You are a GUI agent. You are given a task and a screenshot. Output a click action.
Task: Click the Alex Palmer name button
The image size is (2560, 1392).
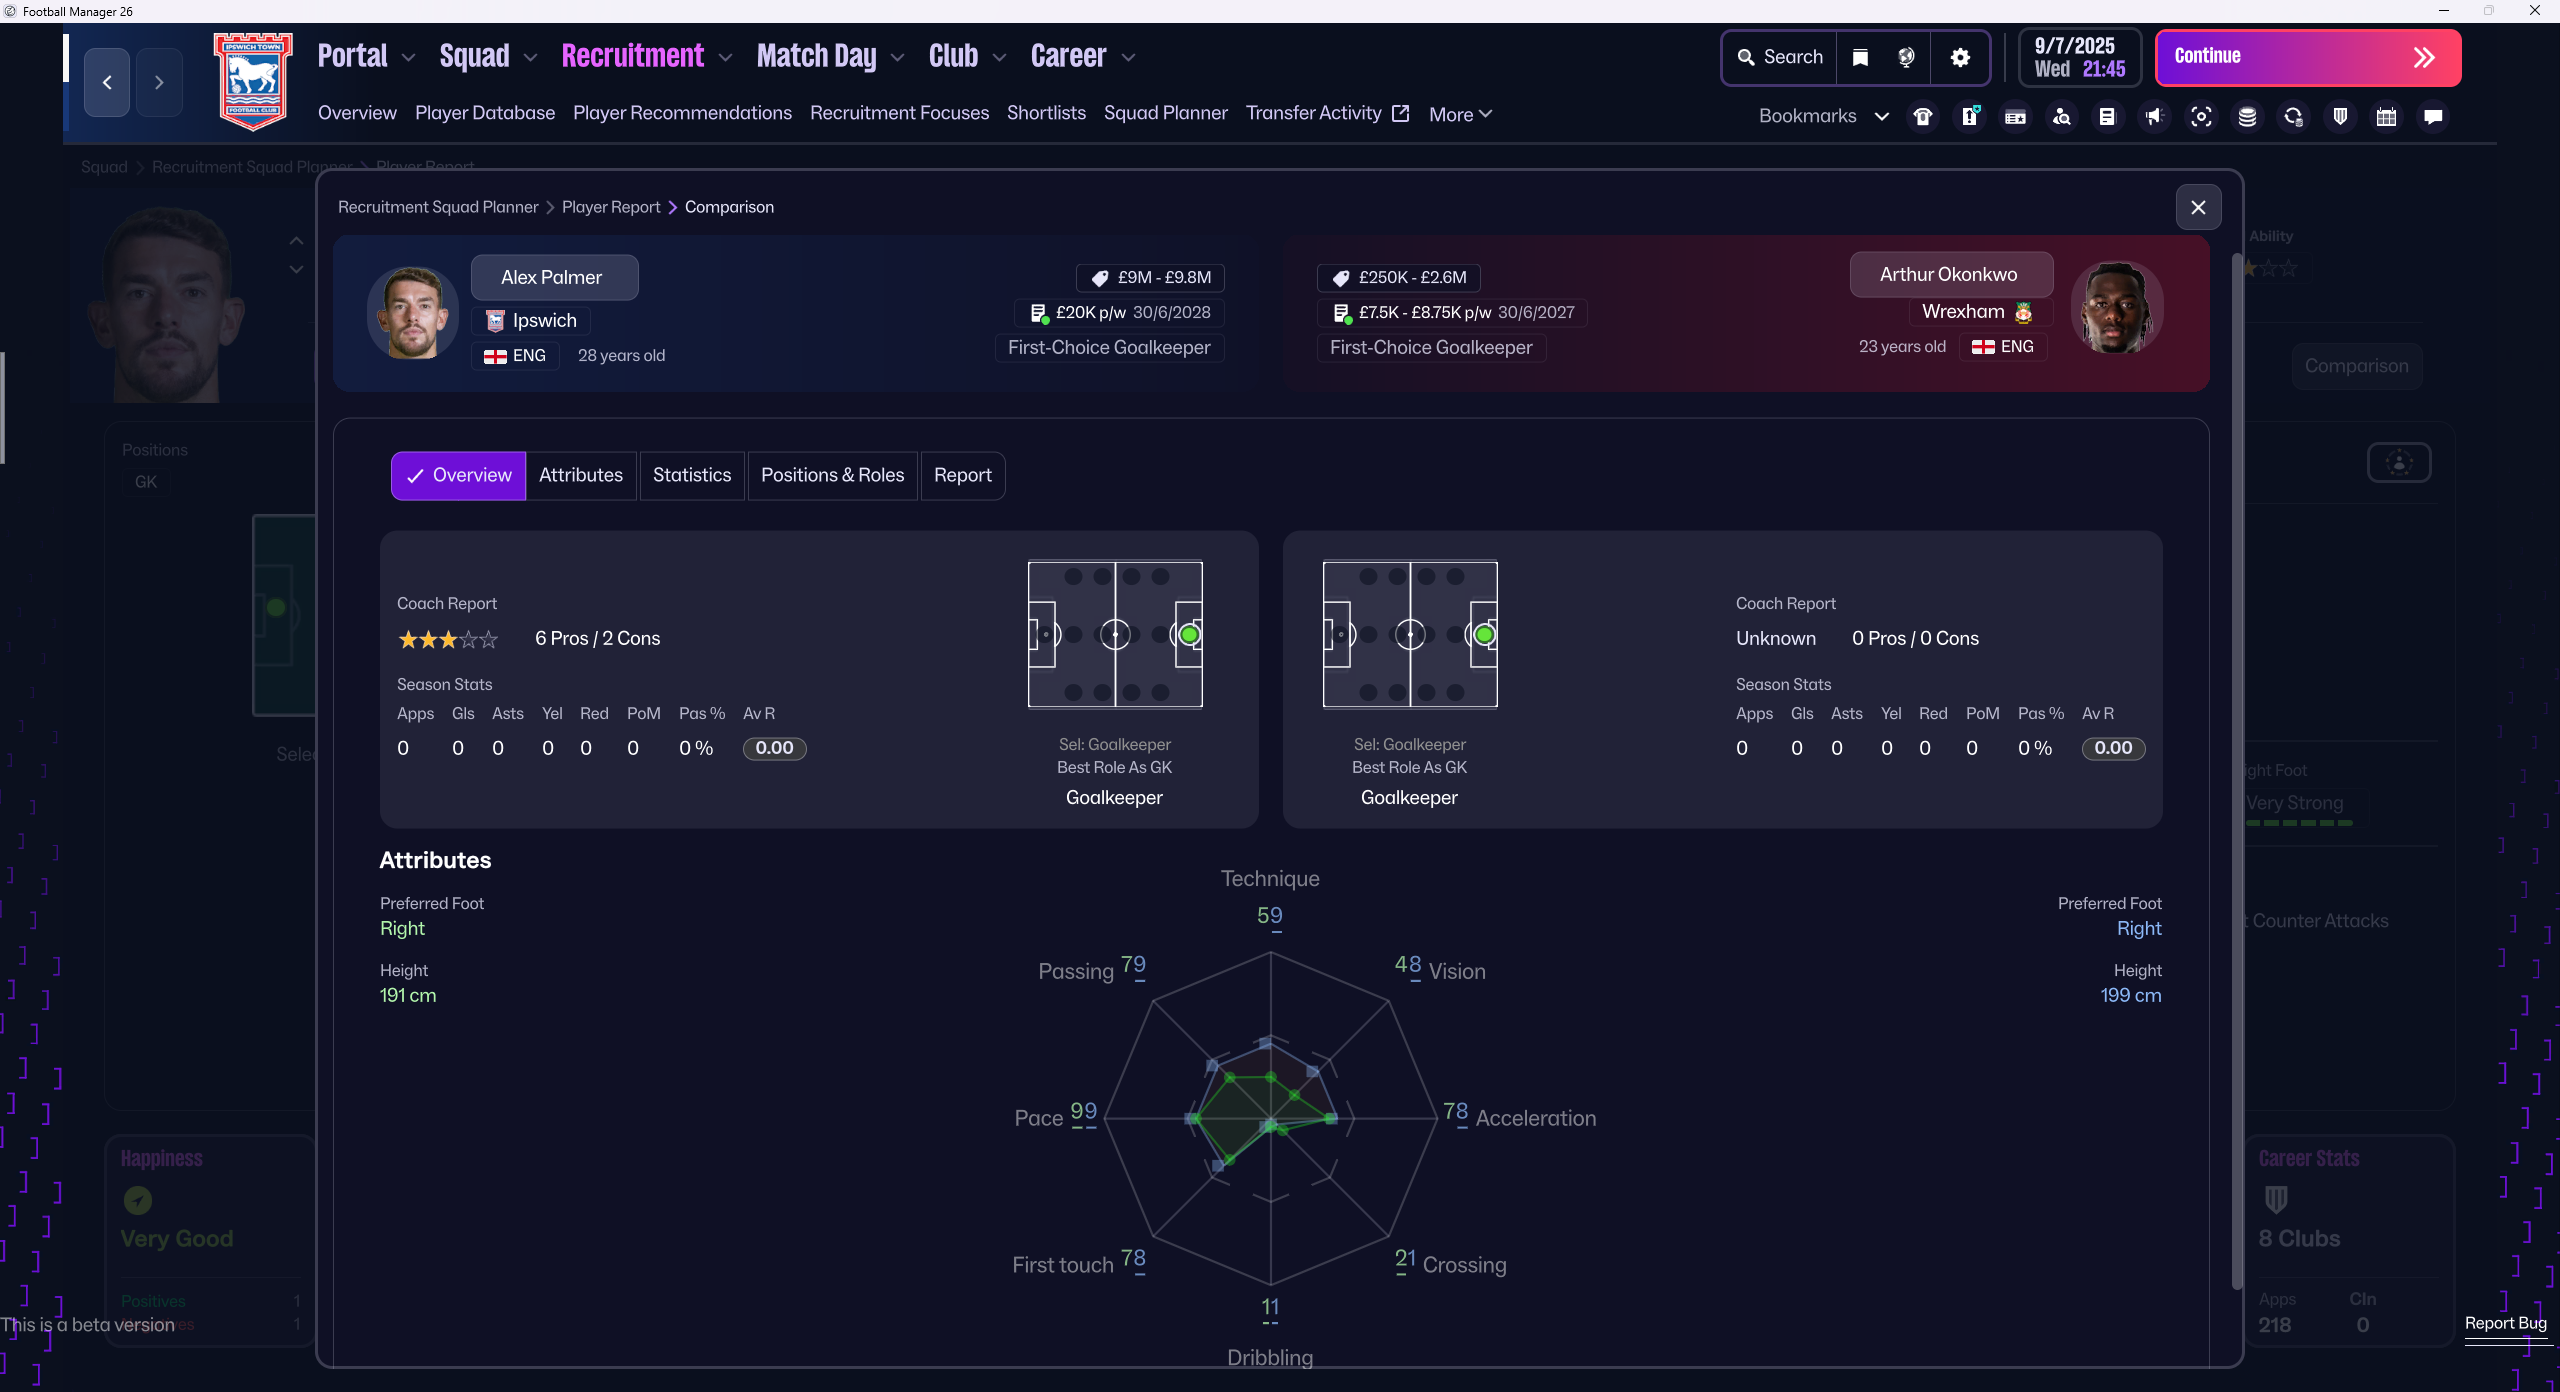pyautogui.click(x=554, y=277)
